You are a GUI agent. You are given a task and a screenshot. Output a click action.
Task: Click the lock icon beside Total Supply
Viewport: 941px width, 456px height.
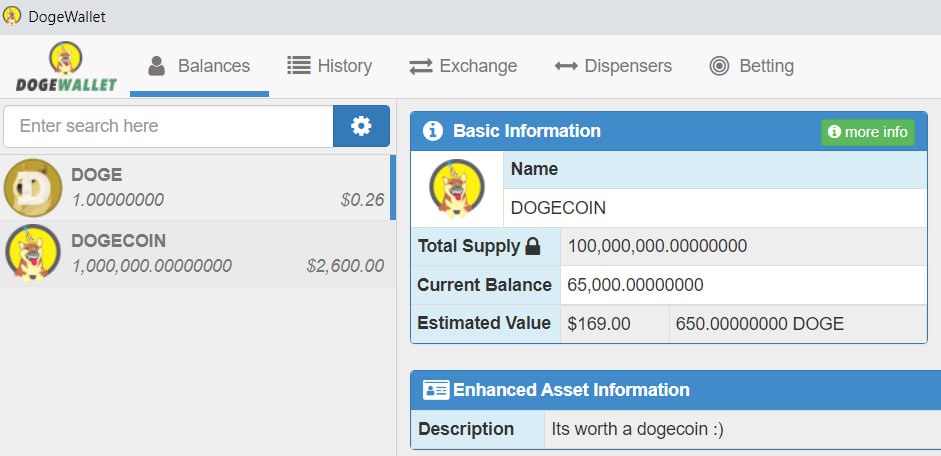pos(533,247)
